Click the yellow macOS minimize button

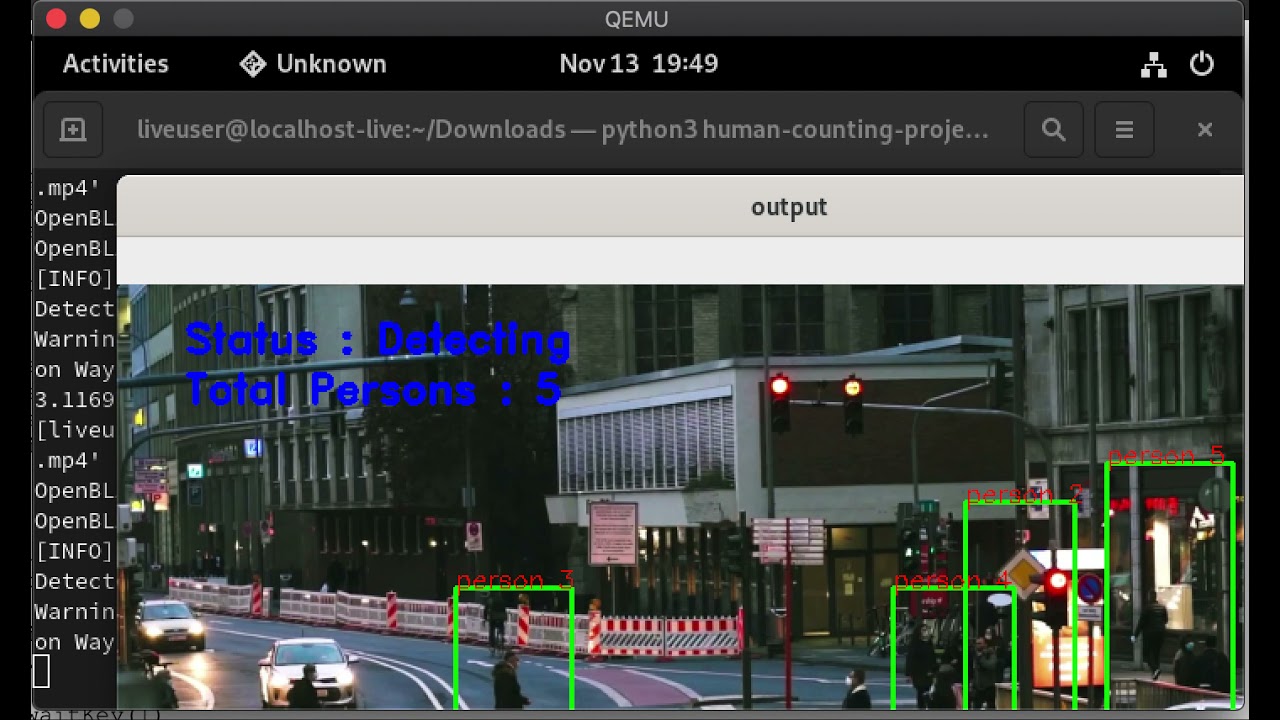[x=90, y=19]
